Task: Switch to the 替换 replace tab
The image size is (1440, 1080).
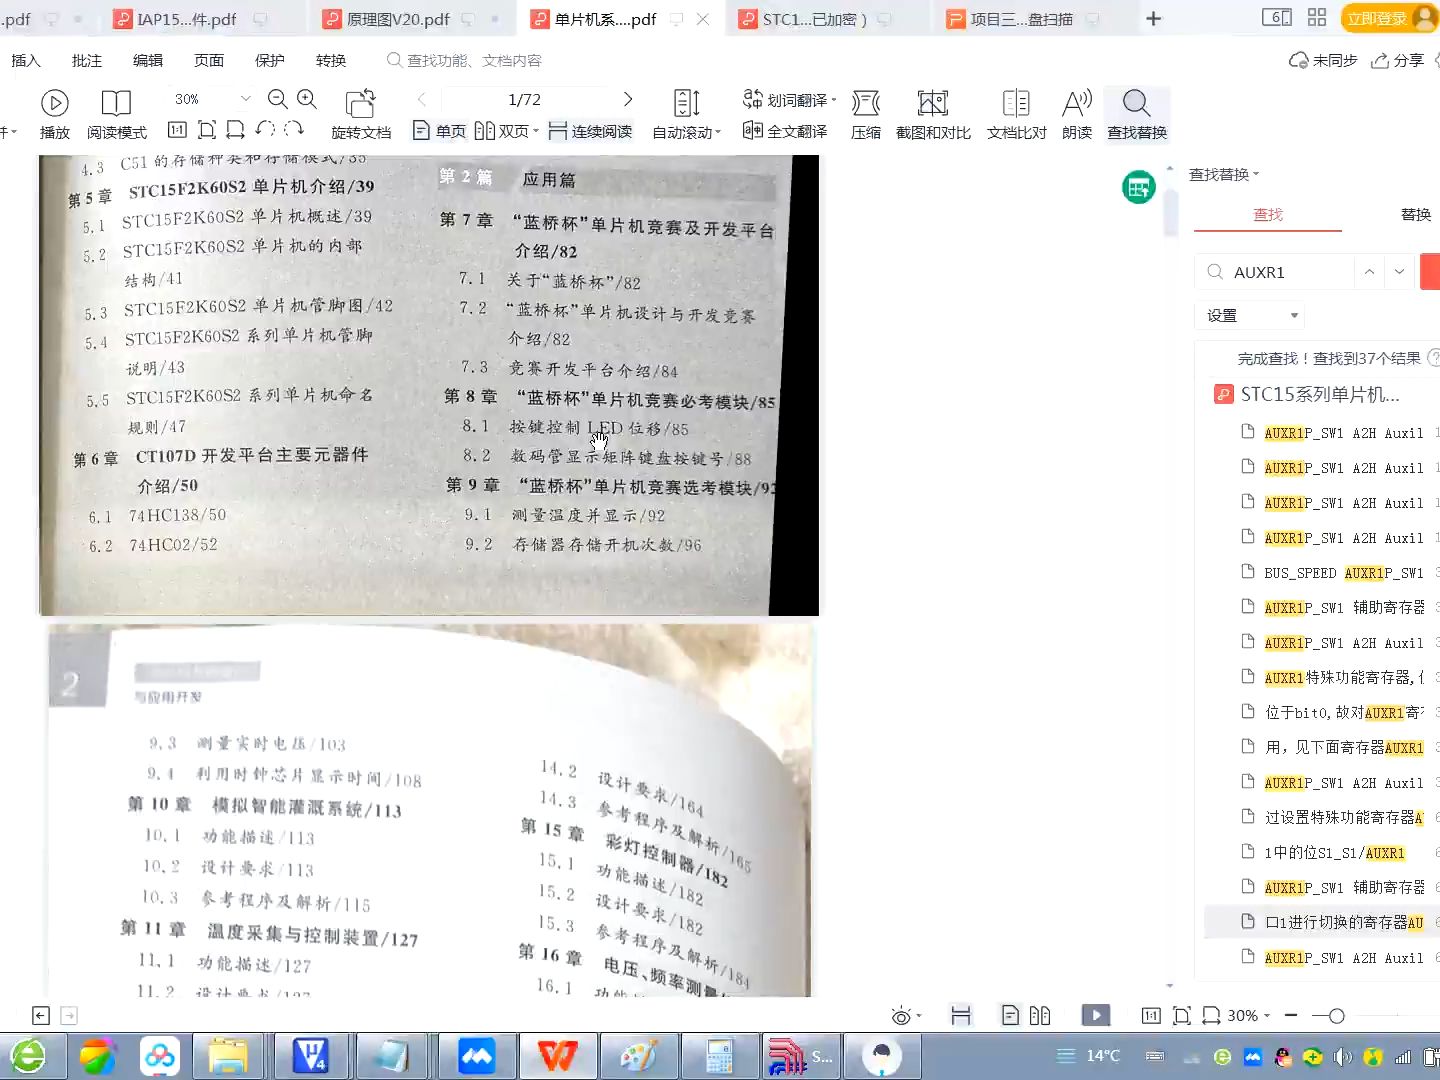Action: point(1416,214)
